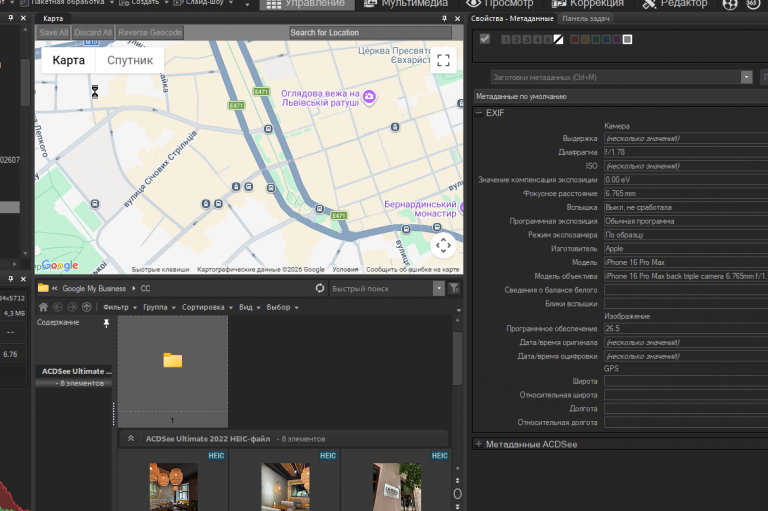Switch to Просмотр mode
768x511 pixels.
(x=499, y=4)
